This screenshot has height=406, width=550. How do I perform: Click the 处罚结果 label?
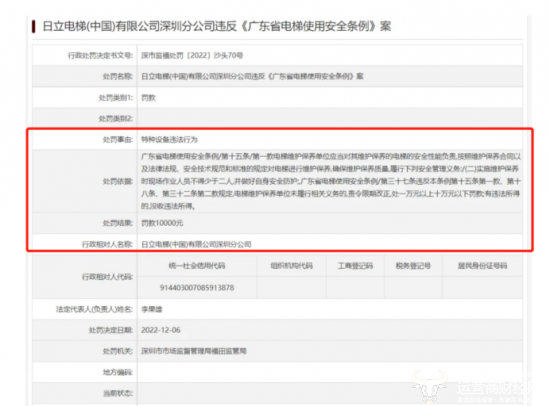pos(118,223)
